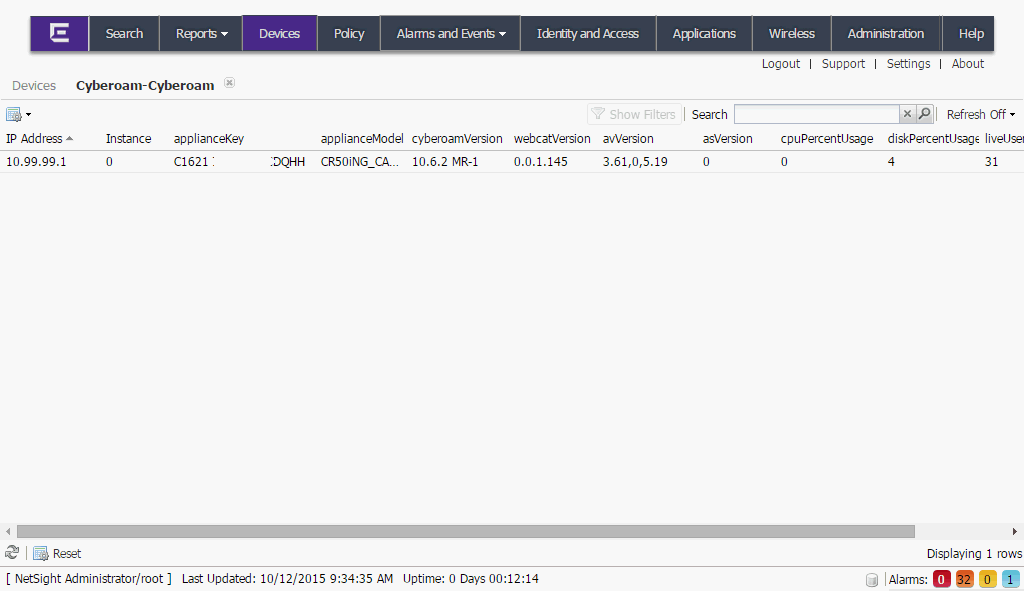Click into the Search input field
Image resolution: width=1024 pixels, height=591 pixels.
coord(816,114)
